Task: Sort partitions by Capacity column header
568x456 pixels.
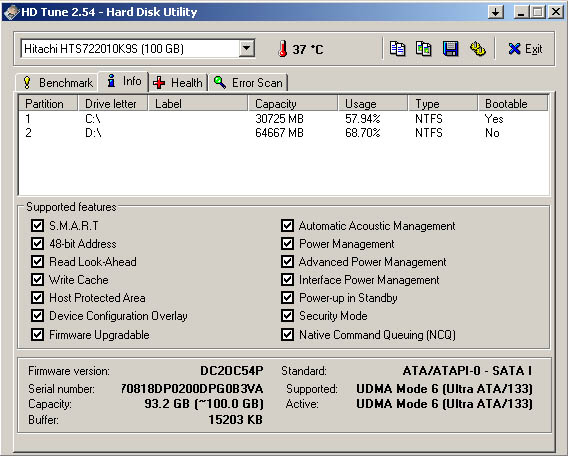Action: pos(293,104)
